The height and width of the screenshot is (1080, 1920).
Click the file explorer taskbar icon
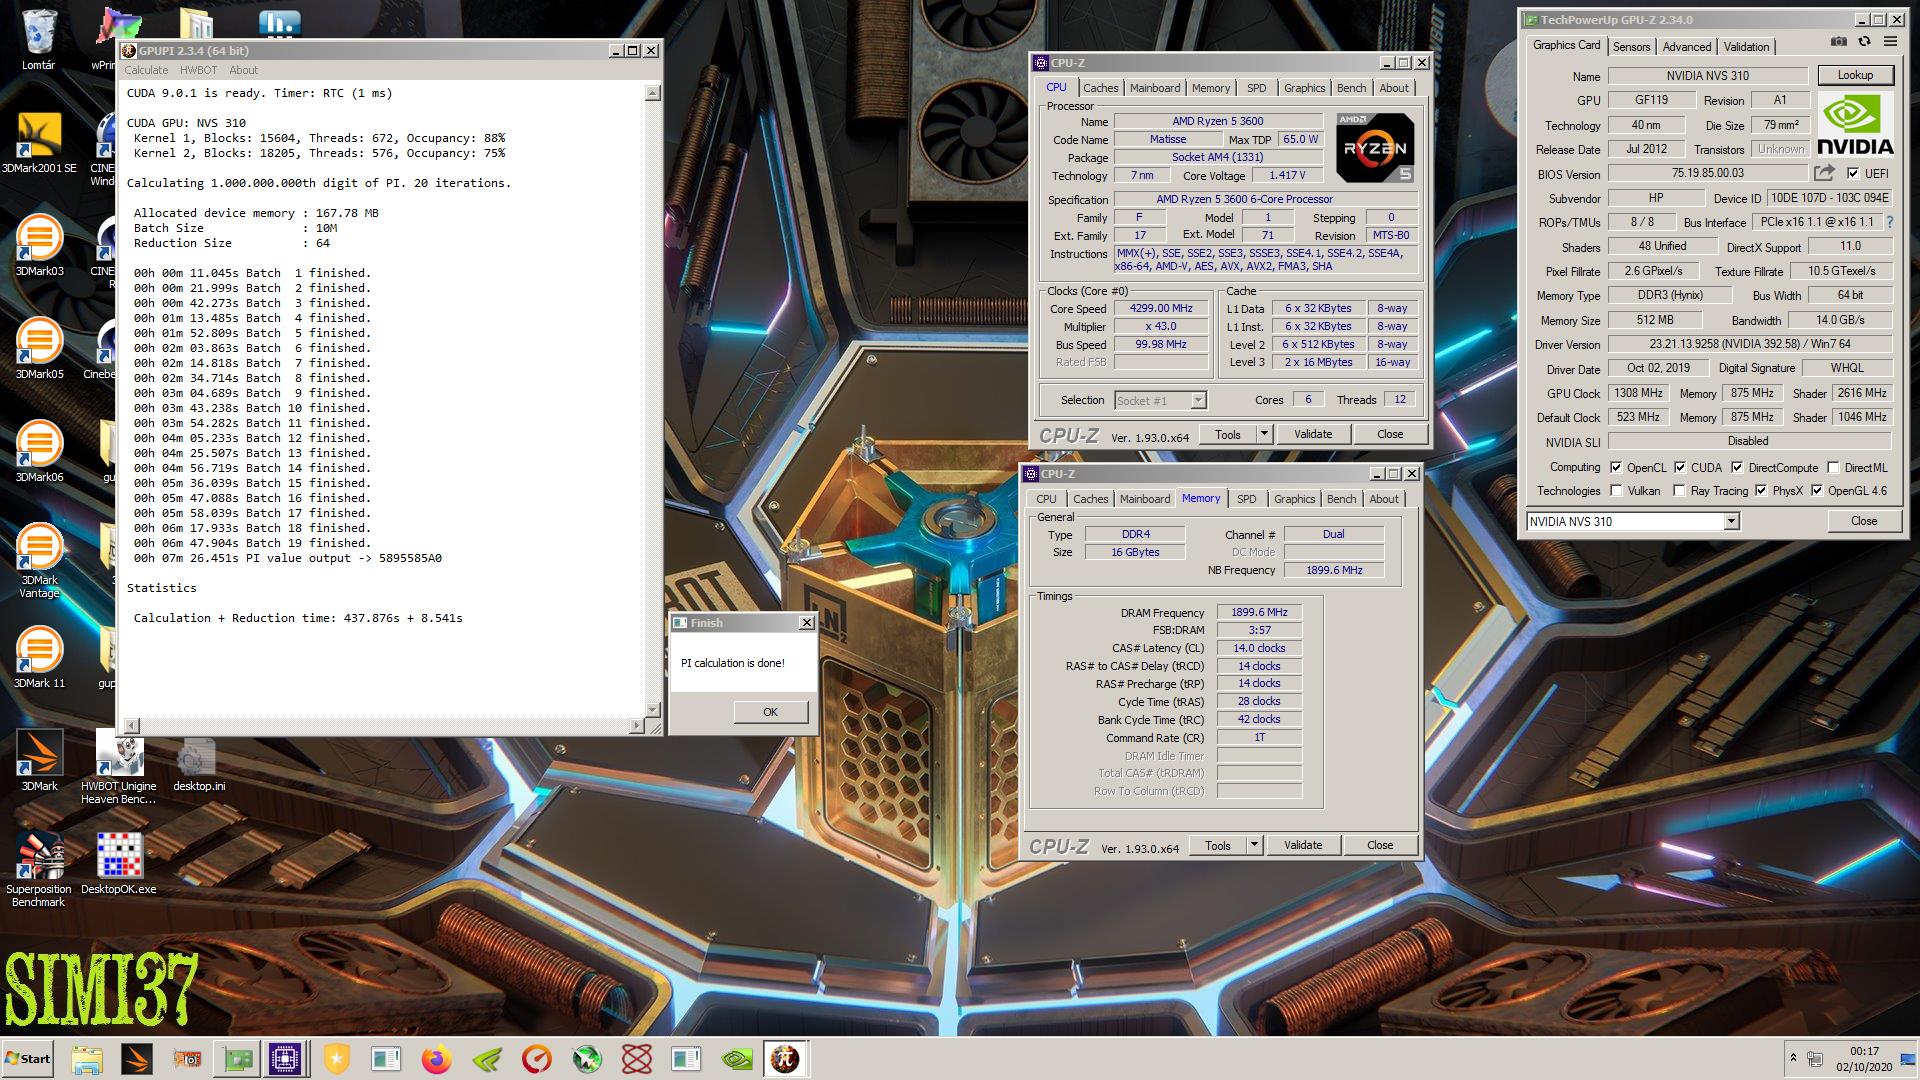[87, 1059]
